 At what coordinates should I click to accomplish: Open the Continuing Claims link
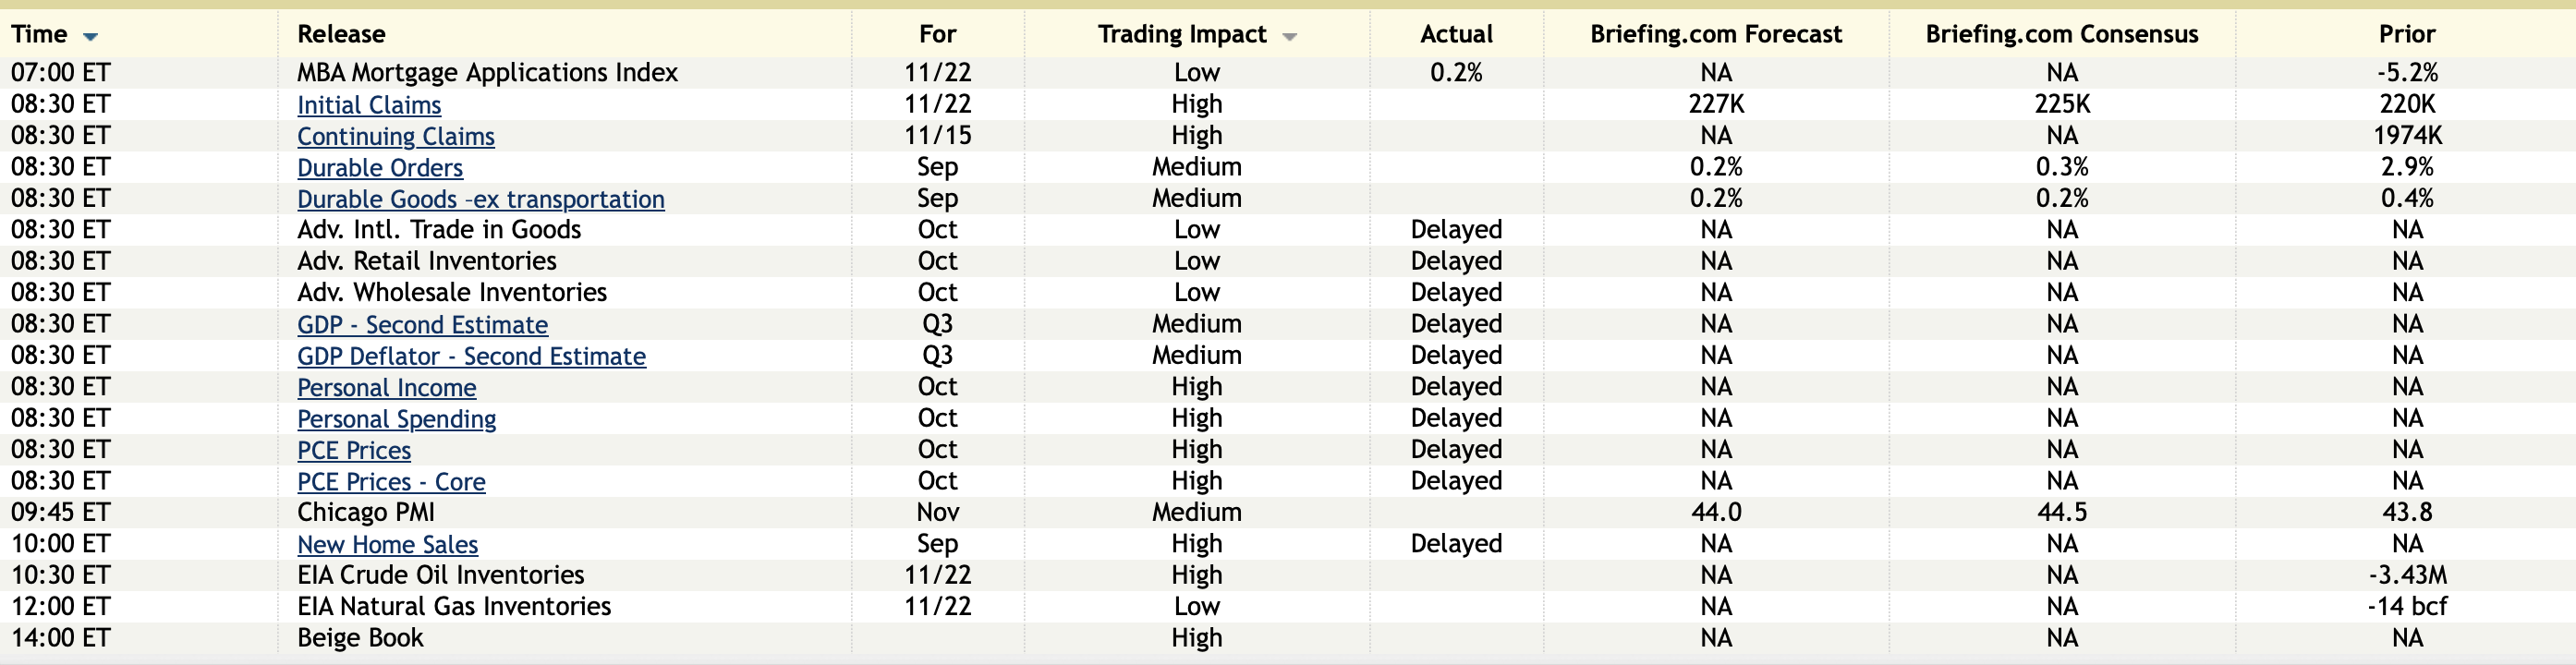396,136
